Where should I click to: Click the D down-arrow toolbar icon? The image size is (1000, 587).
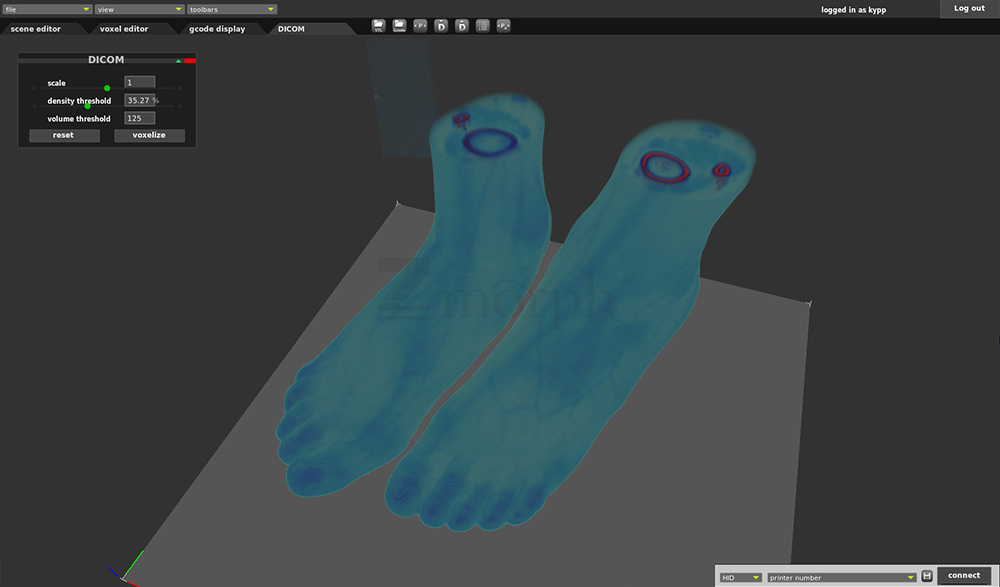441,25
